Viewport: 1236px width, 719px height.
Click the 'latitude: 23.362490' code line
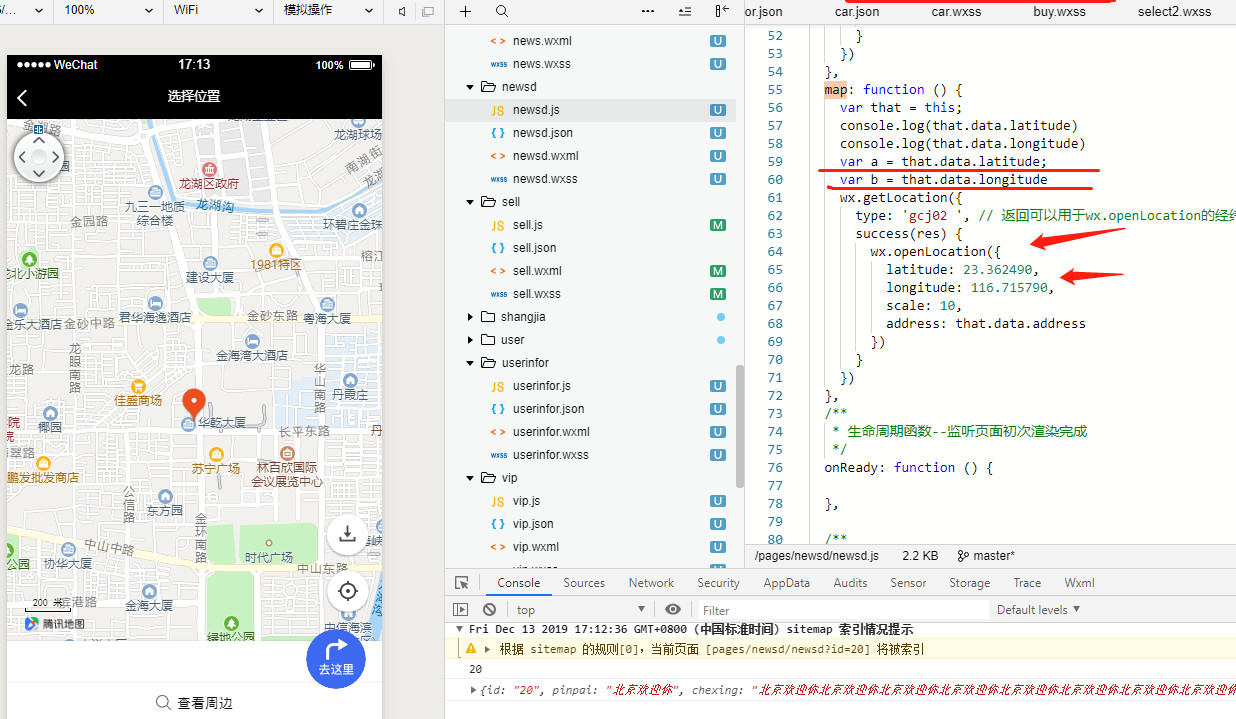pyautogui.click(x=962, y=270)
